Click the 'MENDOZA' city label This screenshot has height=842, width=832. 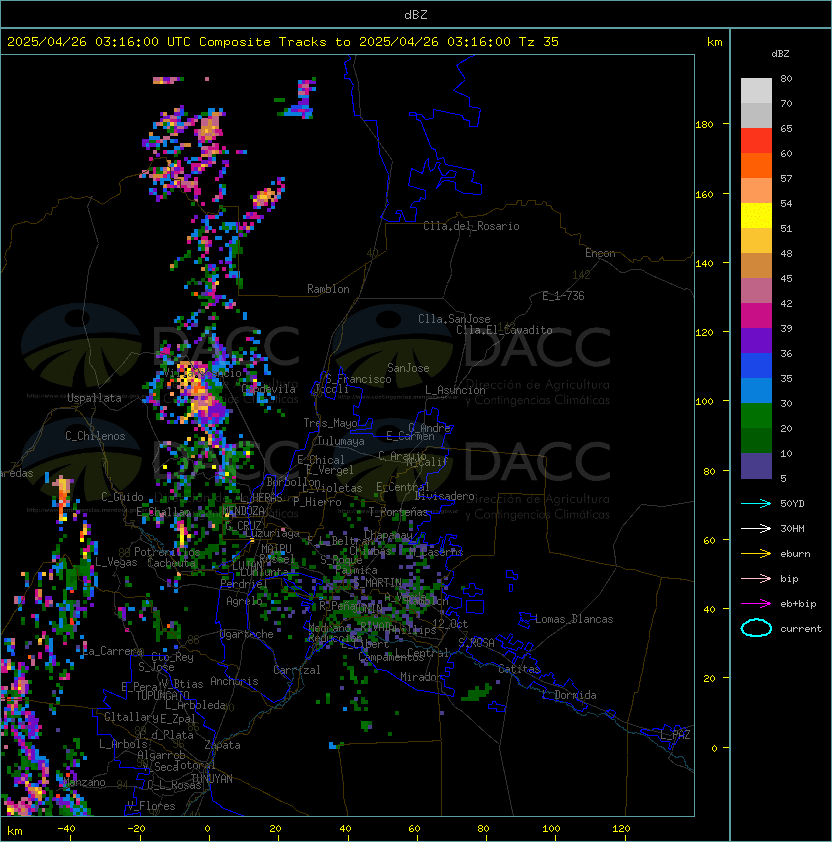tap(243, 510)
